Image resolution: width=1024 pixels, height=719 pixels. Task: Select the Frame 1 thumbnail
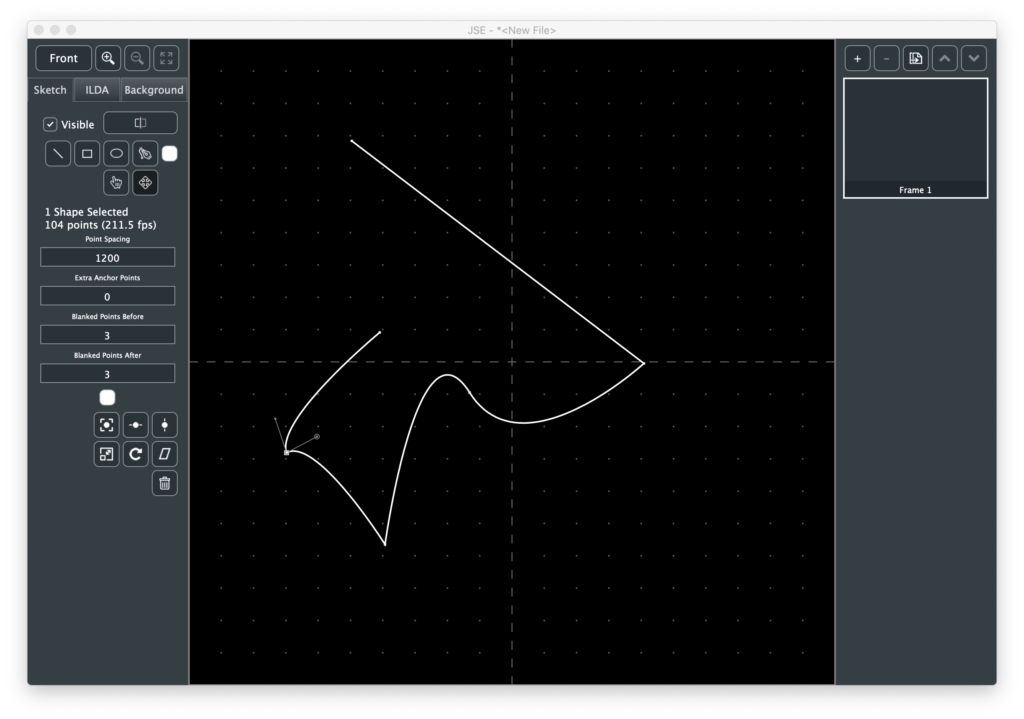click(915, 137)
